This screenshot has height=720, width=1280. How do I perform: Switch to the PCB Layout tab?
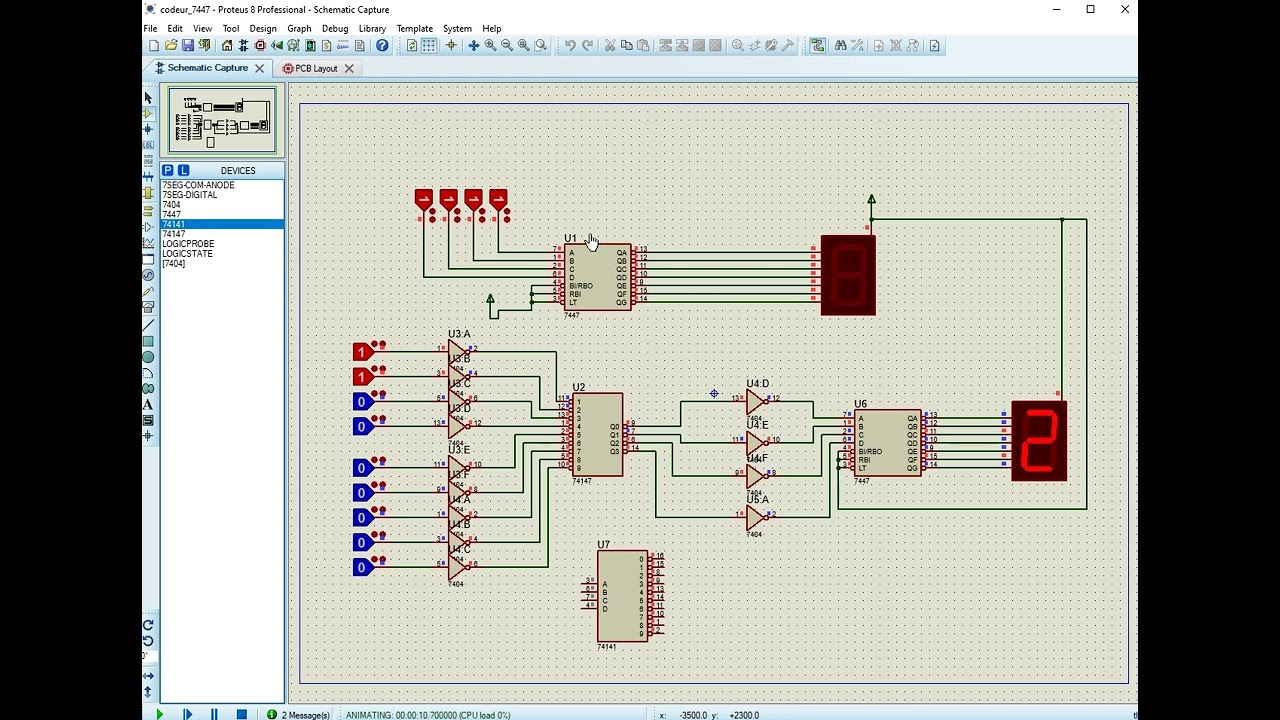click(316, 68)
